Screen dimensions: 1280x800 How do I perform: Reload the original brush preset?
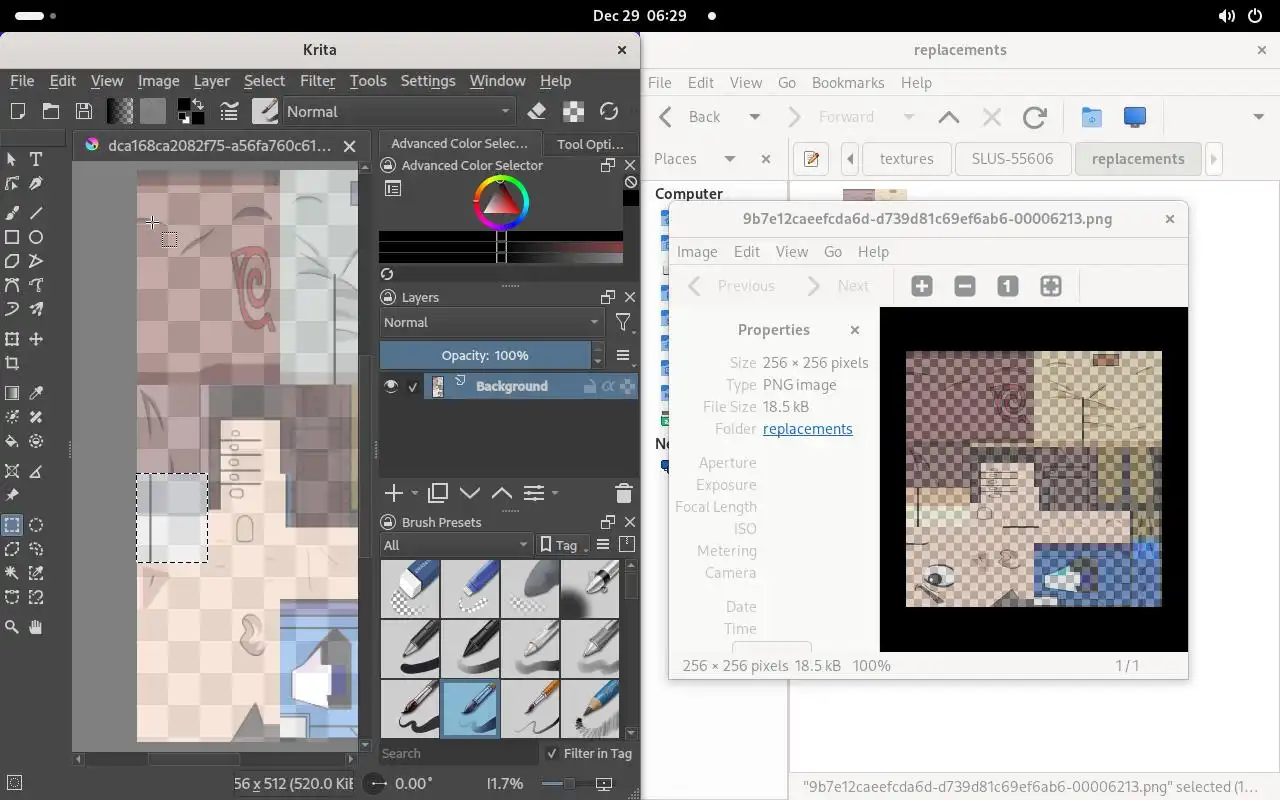tap(609, 111)
